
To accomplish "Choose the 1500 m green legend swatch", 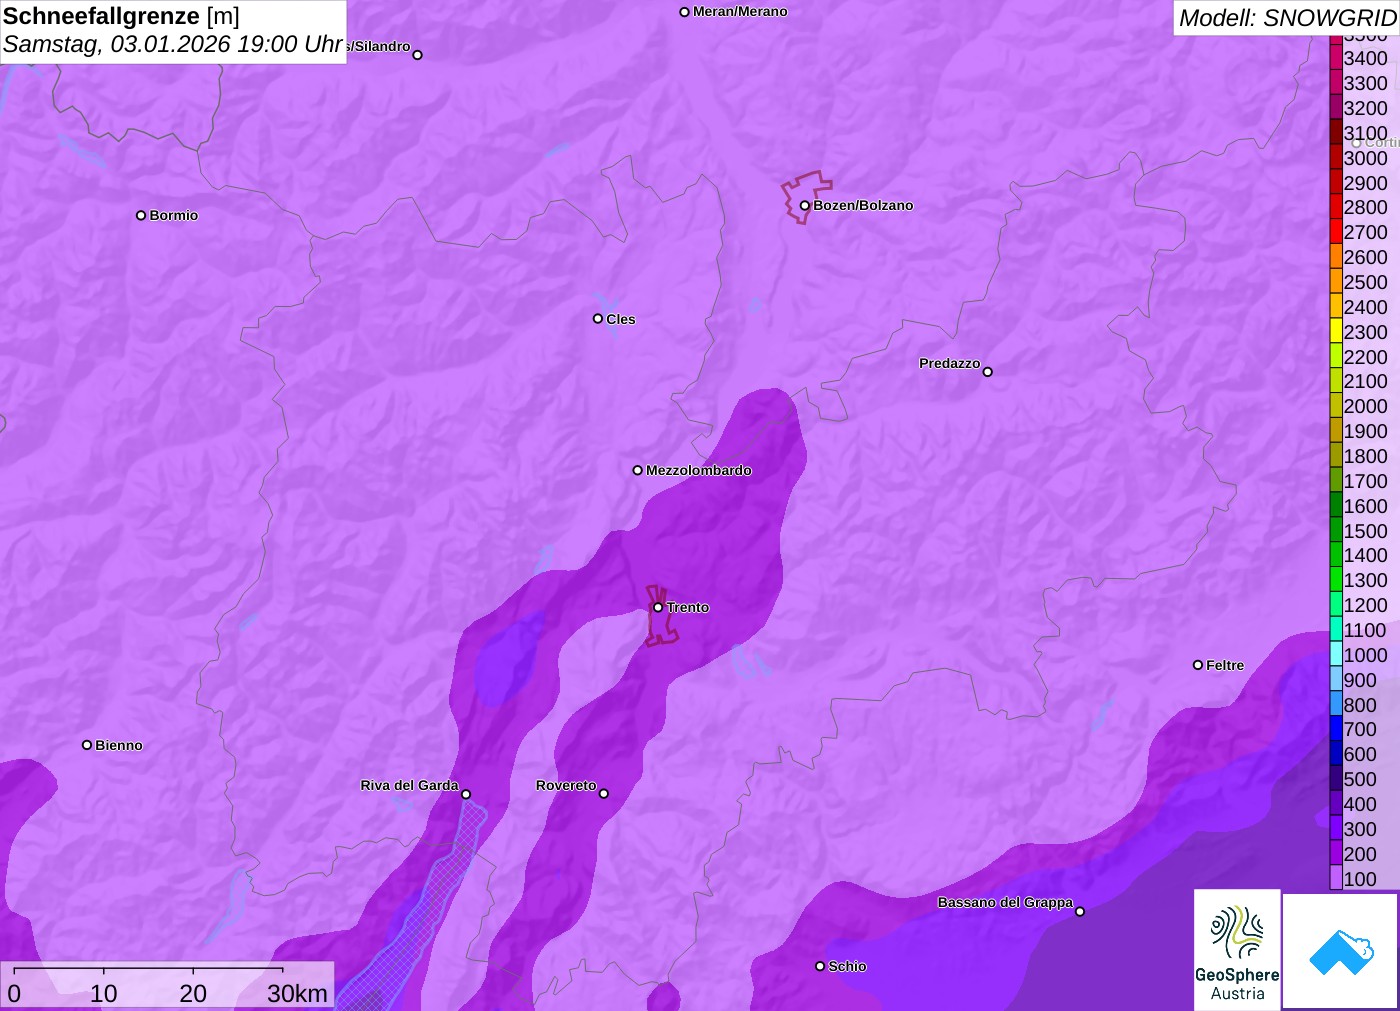I will tap(1336, 531).
